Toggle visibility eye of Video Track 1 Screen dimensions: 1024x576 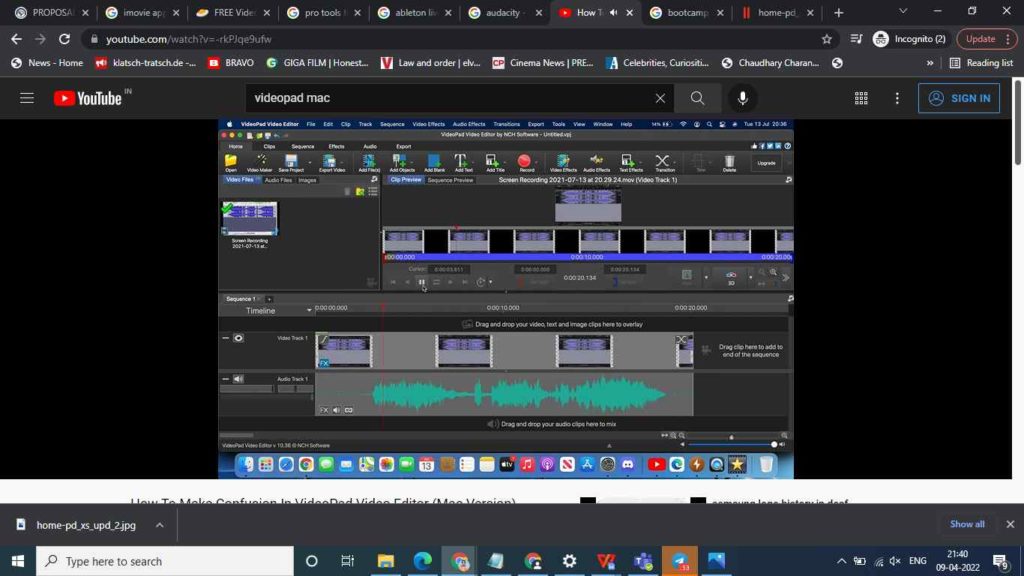pyautogui.click(x=238, y=338)
